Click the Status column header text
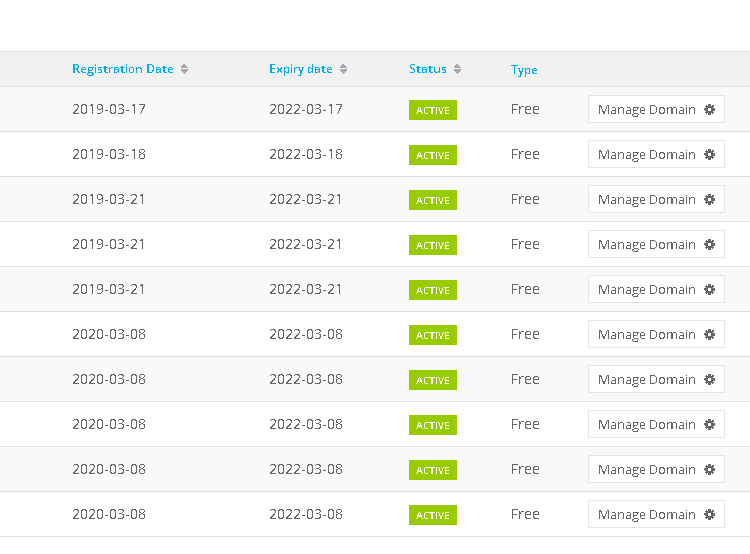The image size is (750, 554). [428, 69]
